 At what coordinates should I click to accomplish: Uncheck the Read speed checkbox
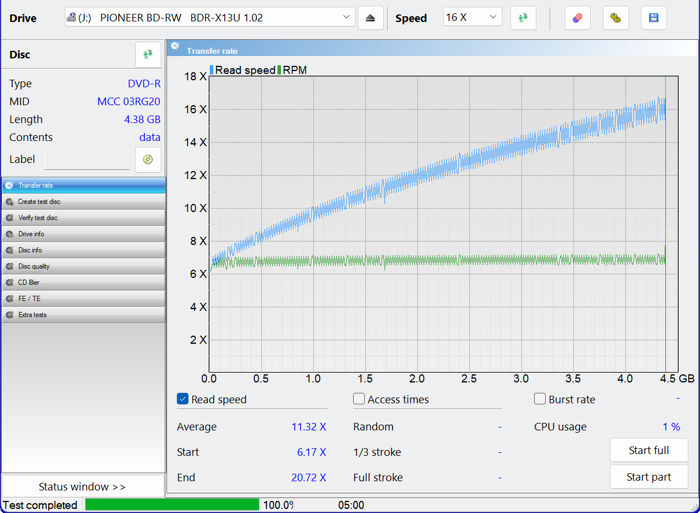pos(183,399)
